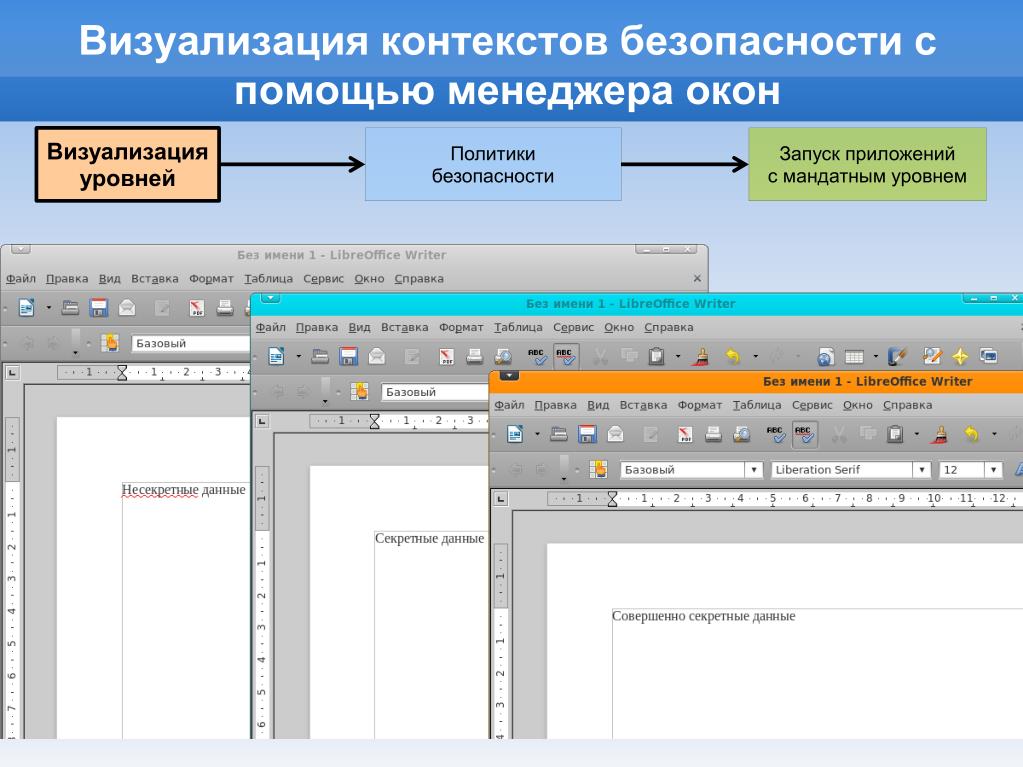Click Совершенно секретные данные text

coord(703,616)
